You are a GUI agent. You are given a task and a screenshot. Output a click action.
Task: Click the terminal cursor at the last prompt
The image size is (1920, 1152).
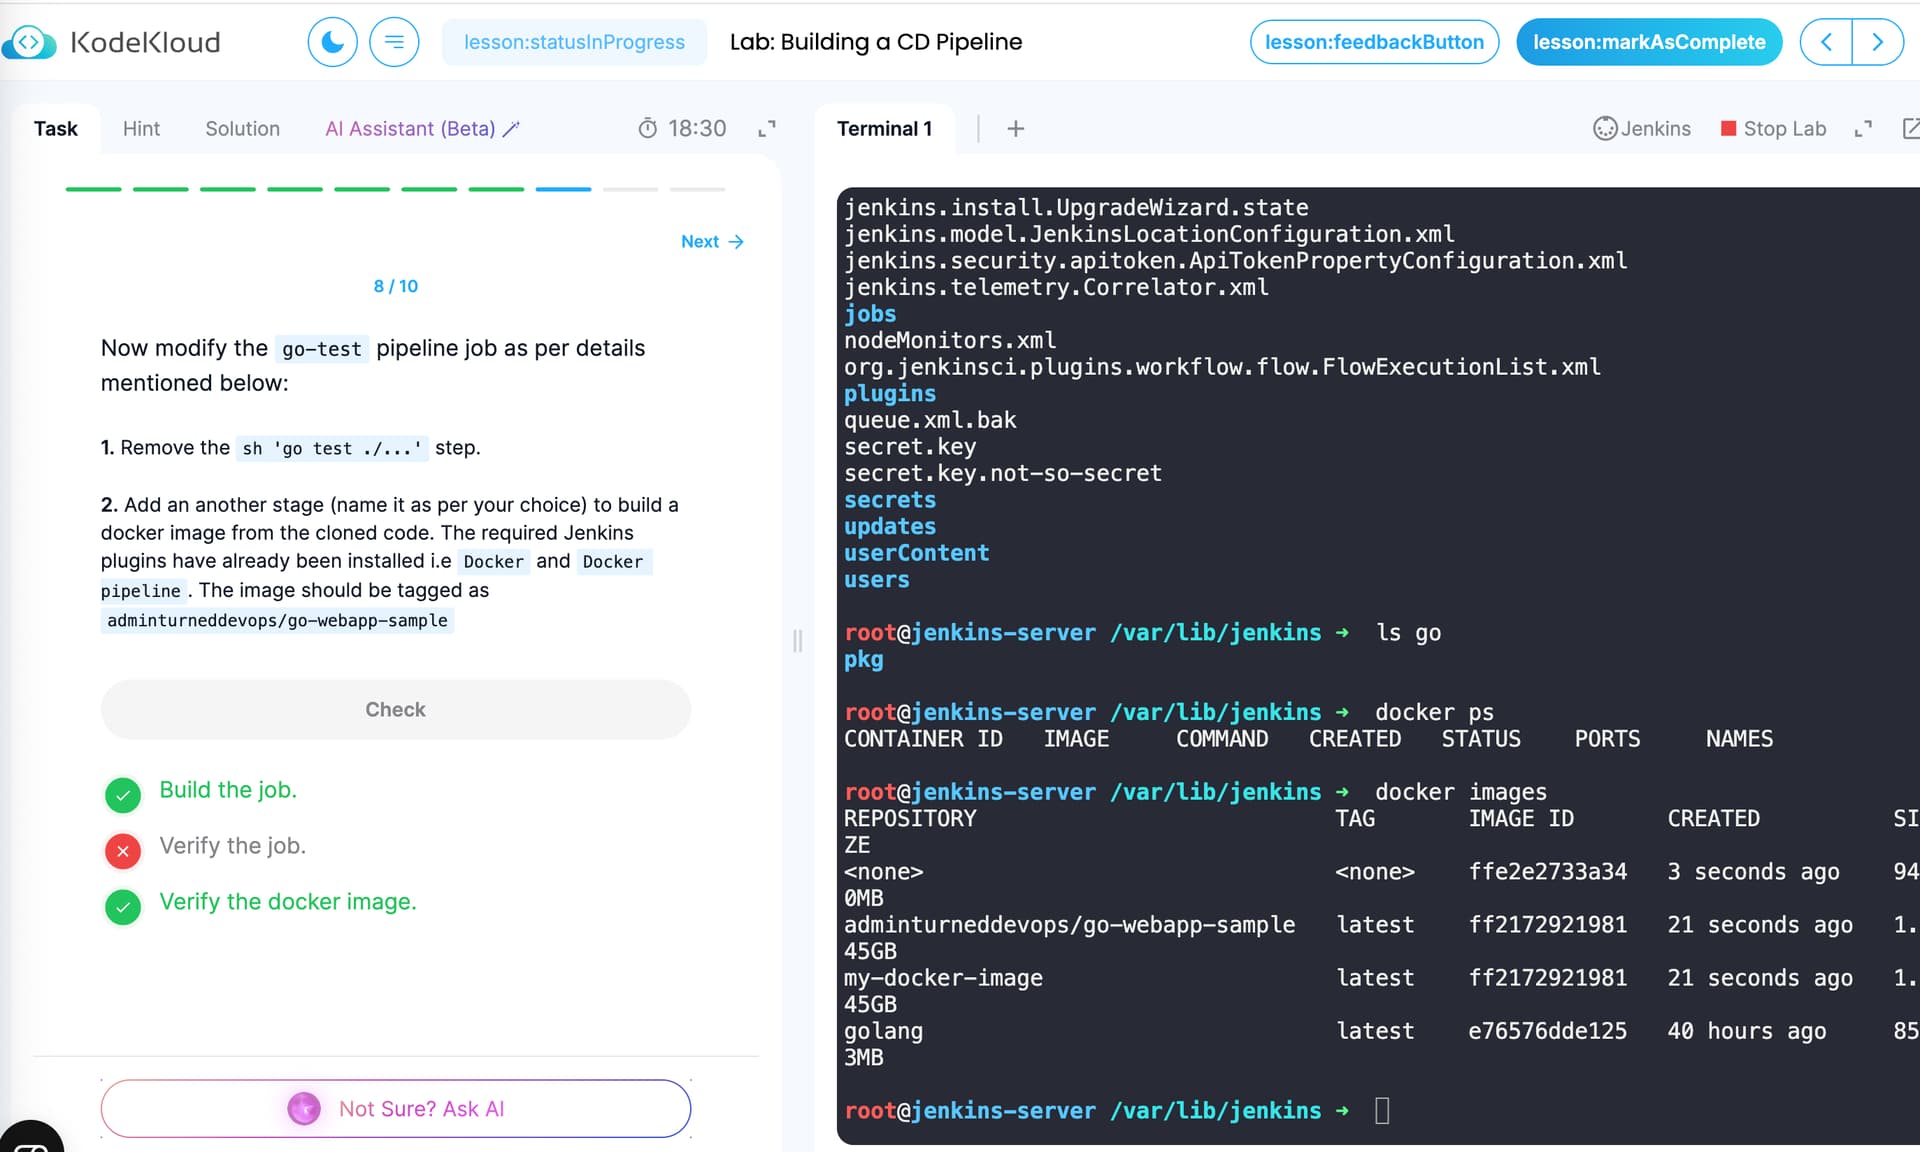point(1382,1110)
